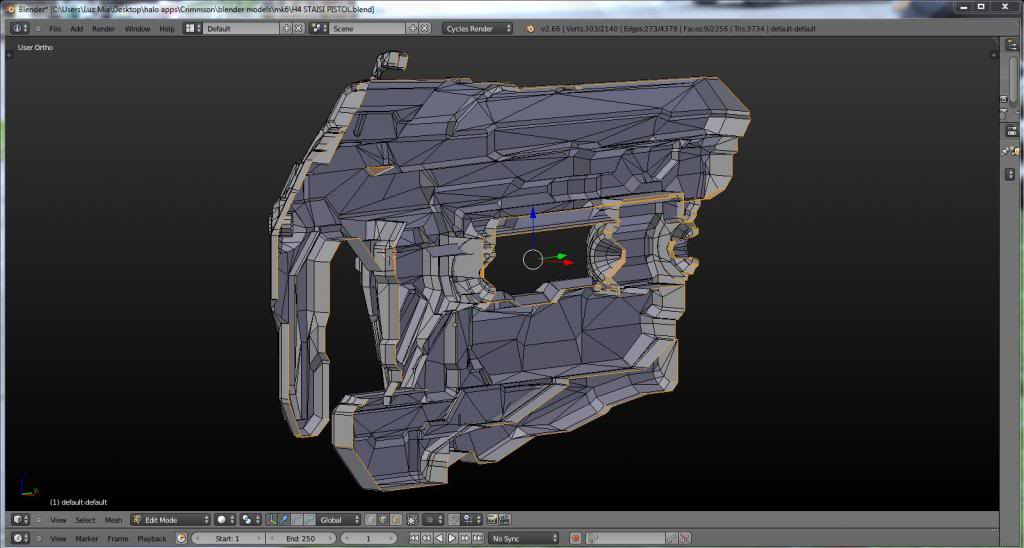This screenshot has width=1024, height=548.
Task: Click the timeline editor type icon
Action: coord(18,538)
